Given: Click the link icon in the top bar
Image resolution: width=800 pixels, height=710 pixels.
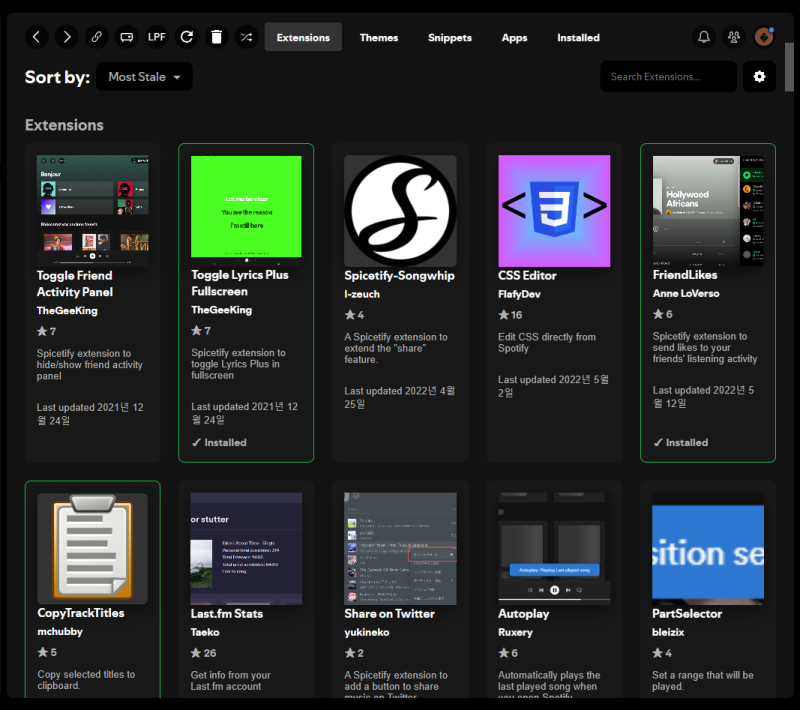Looking at the screenshot, I should [97, 37].
